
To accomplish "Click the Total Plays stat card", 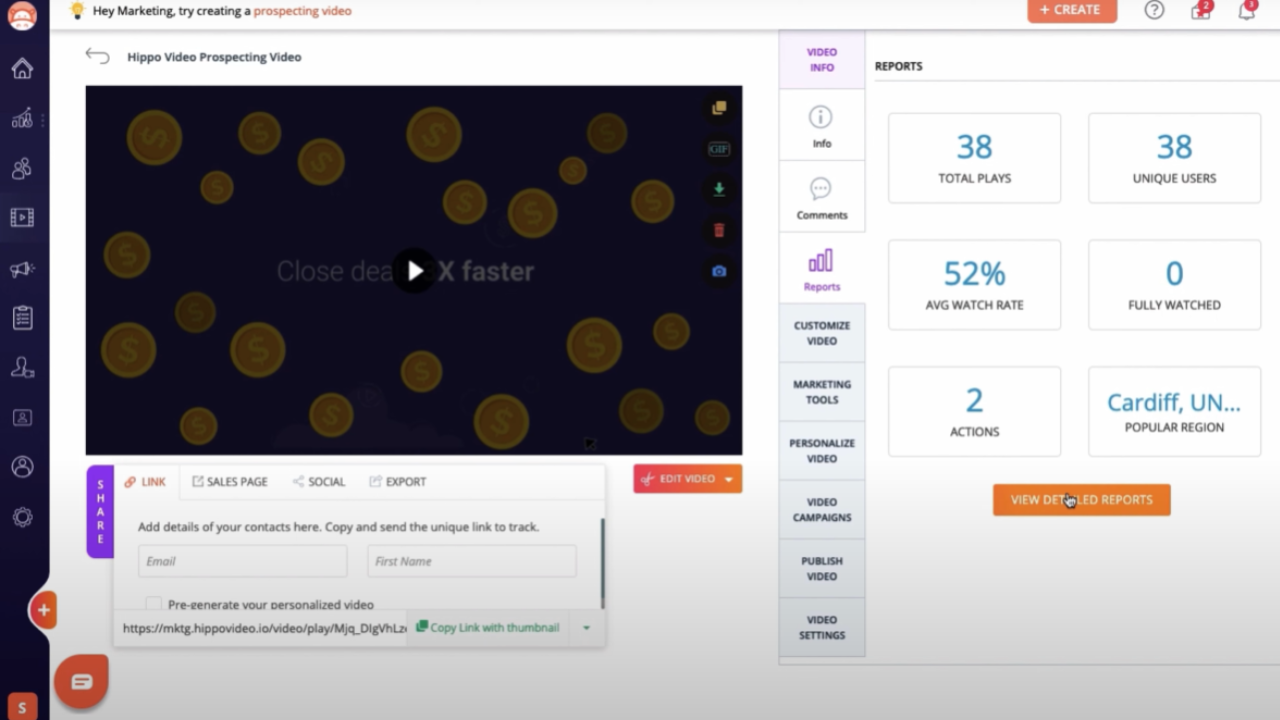I will (x=974, y=158).
